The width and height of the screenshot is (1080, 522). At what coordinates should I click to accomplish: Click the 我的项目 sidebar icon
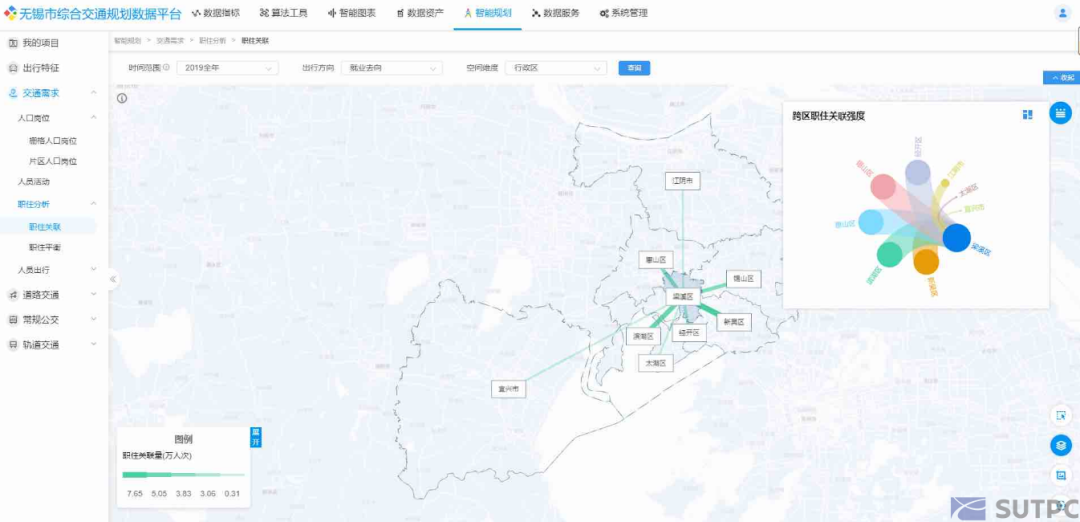tap(12, 43)
